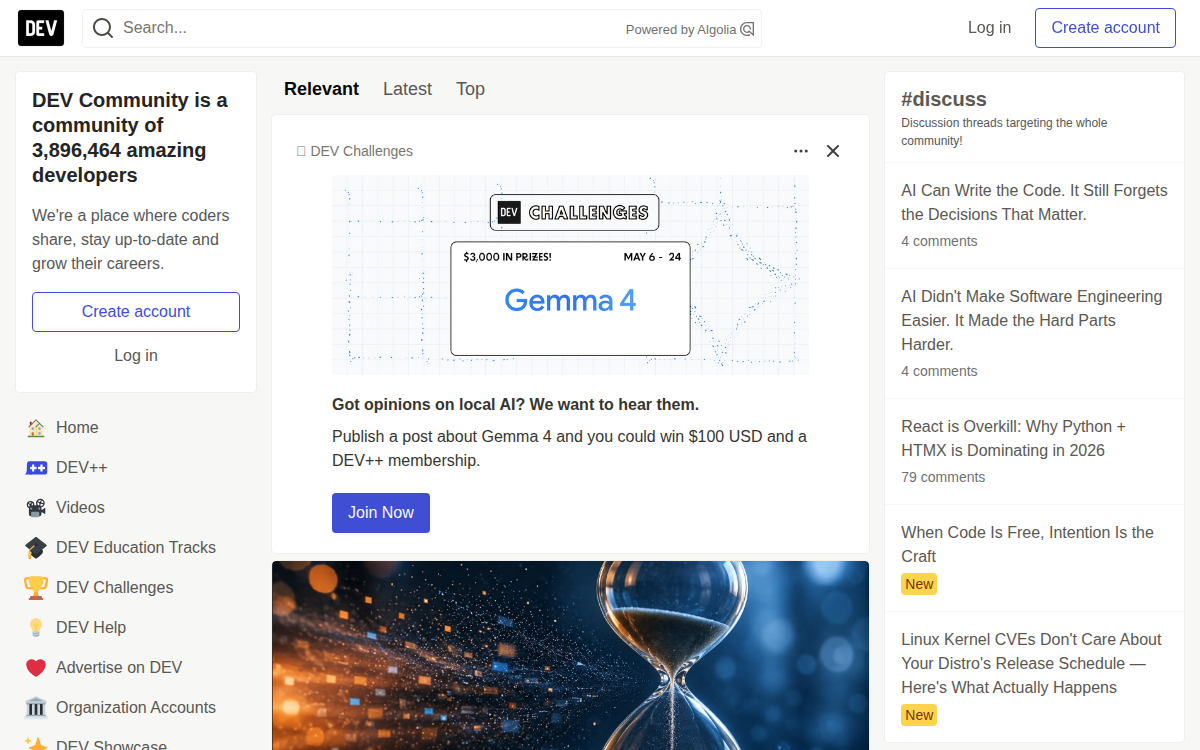1200x750 pixels.
Task: Click the Join Now button
Action: (x=381, y=513)
